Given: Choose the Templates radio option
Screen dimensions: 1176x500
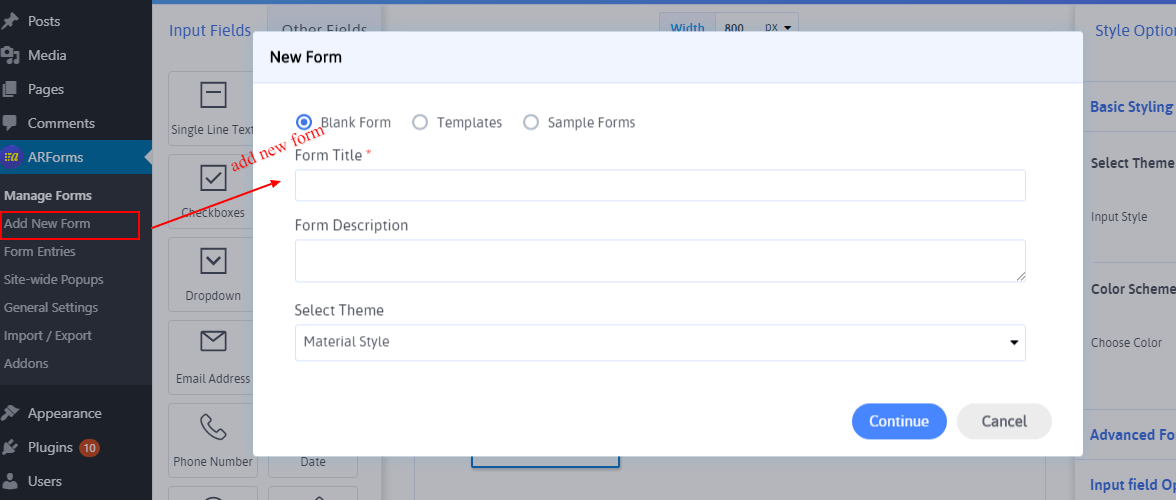Looking at the screenshot, I should tap(420, 122).
